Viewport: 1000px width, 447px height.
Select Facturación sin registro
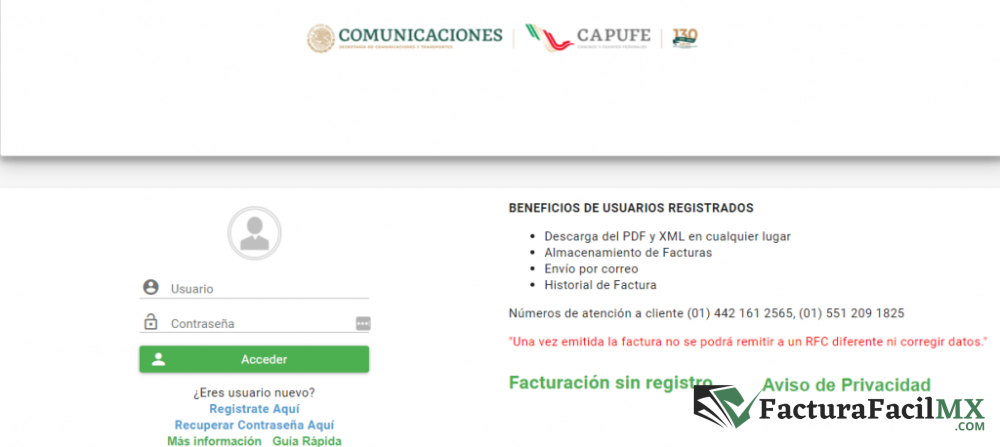tap(610, 383)
